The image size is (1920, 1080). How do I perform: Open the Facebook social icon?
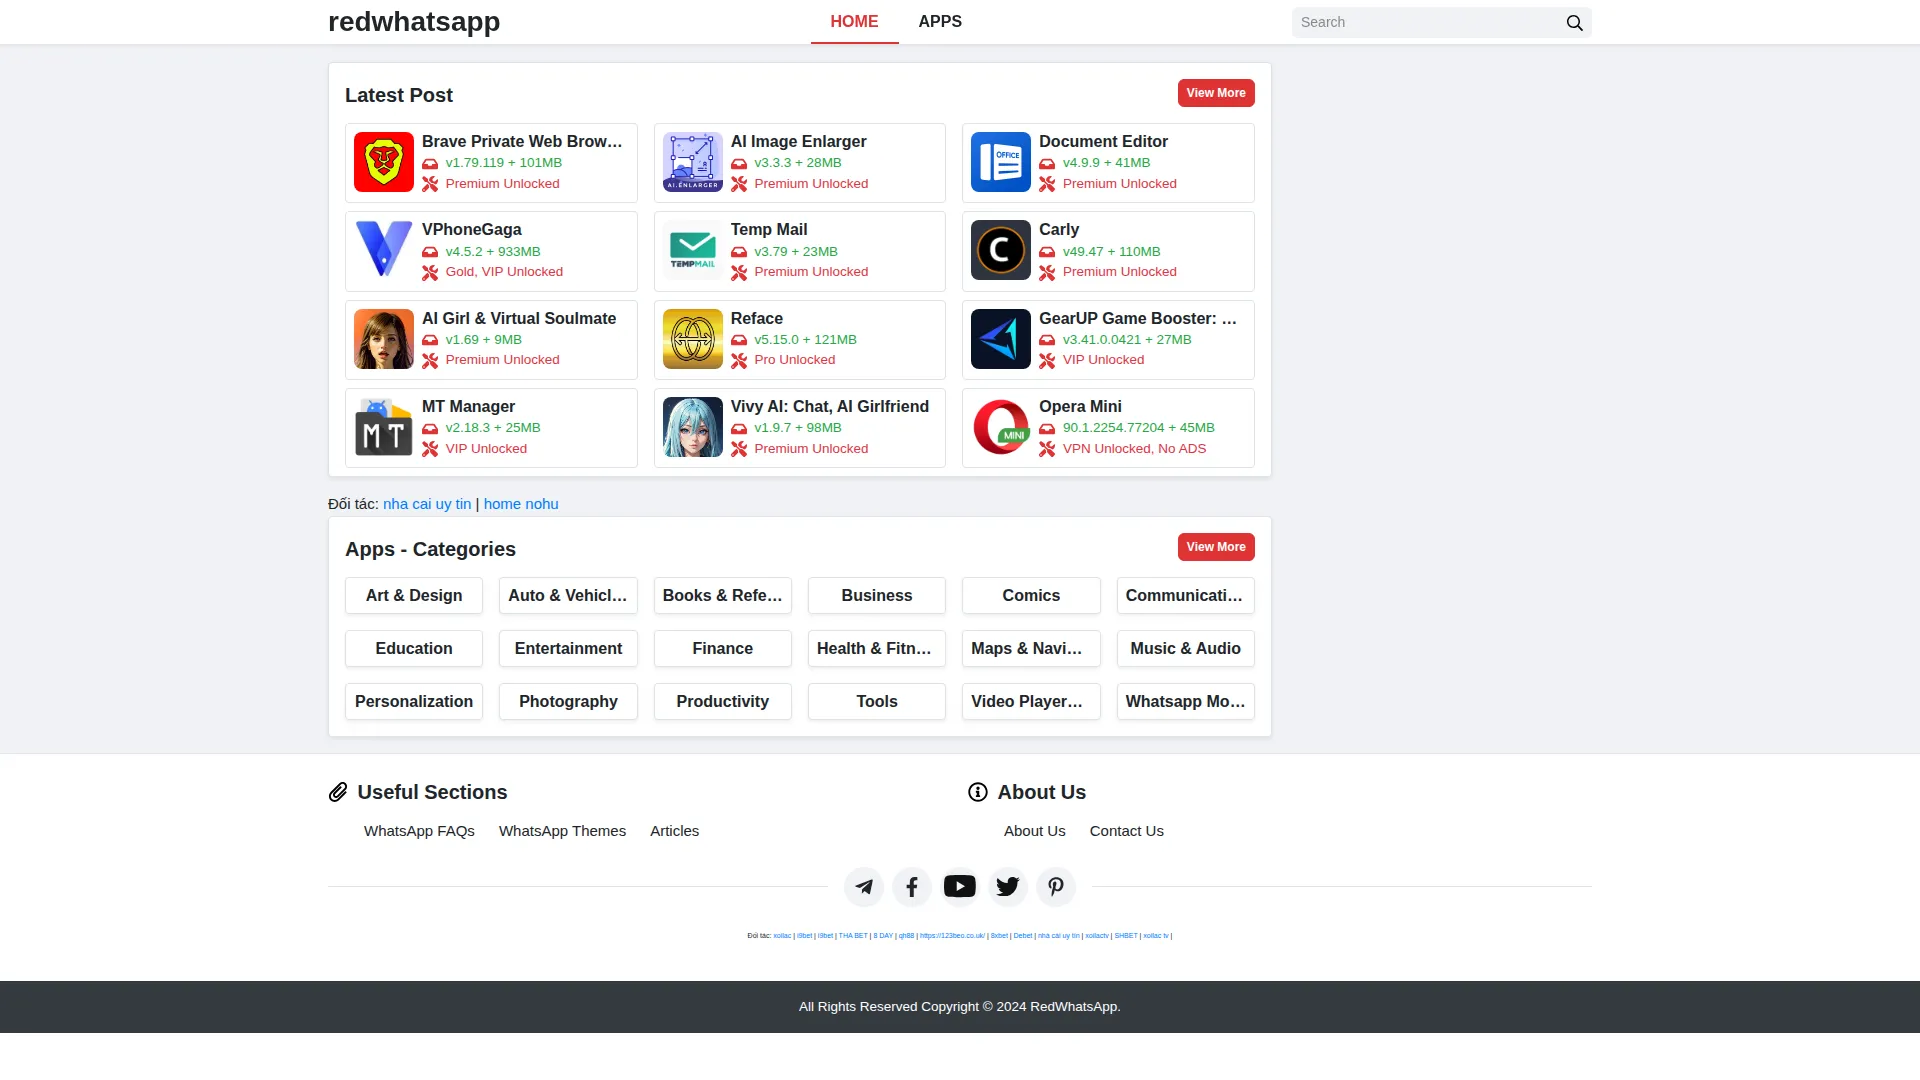click(912, 887)
